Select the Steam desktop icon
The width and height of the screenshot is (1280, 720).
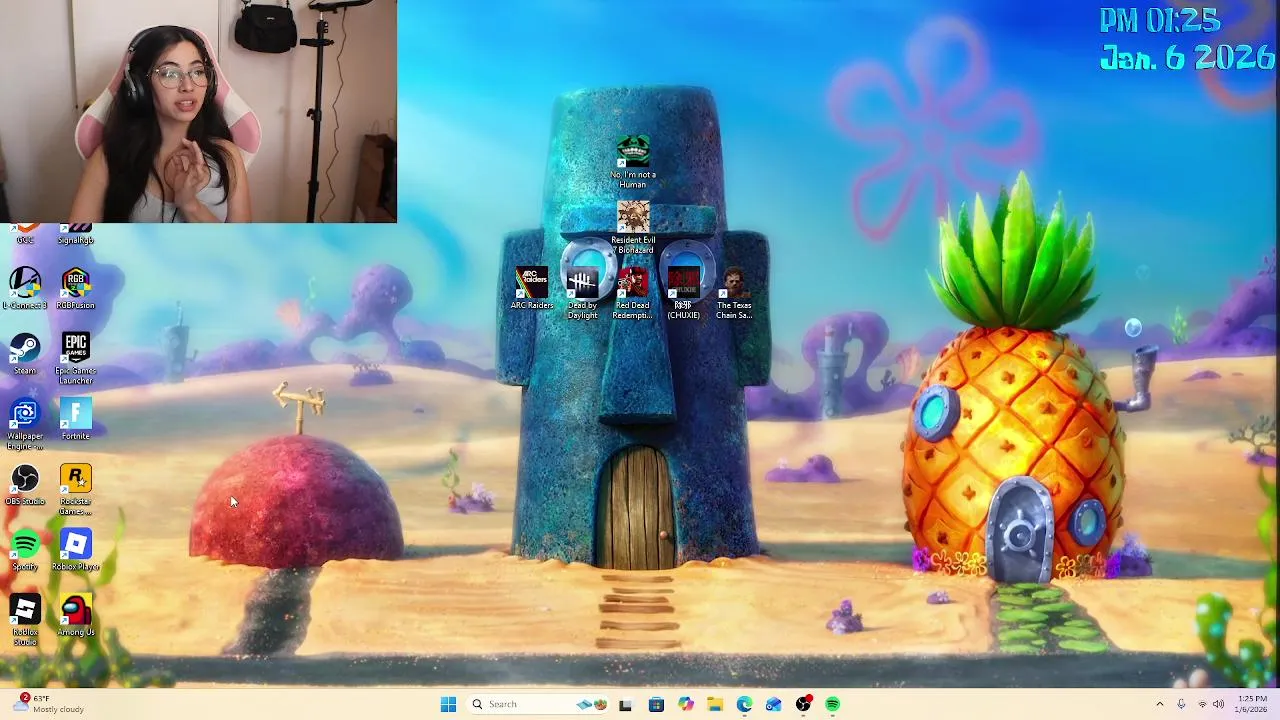click(x=25, y=354)
